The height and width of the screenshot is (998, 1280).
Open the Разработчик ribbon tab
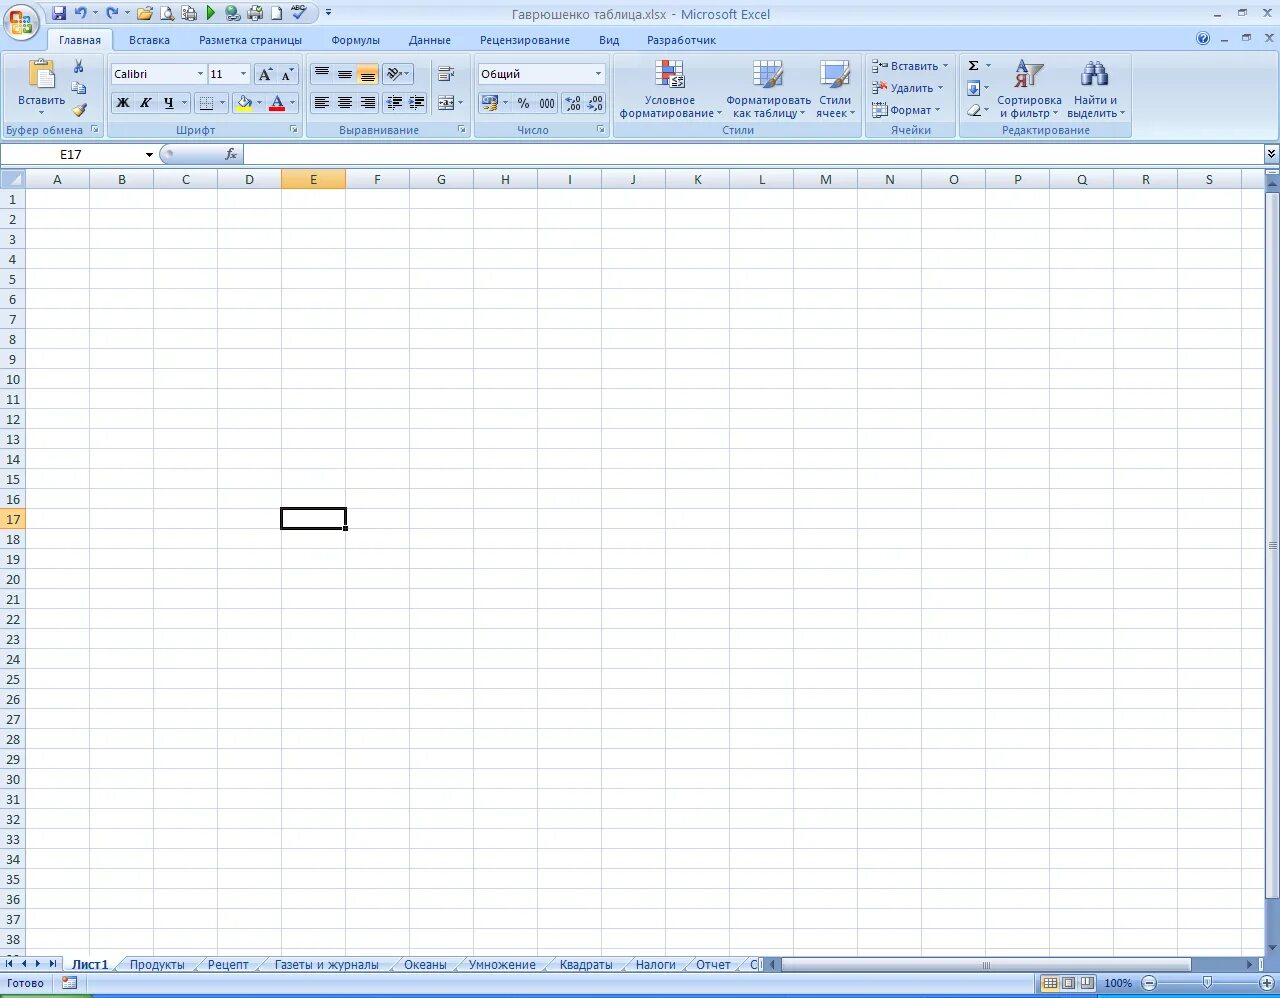pyautogui.click(x=681, y=40)
